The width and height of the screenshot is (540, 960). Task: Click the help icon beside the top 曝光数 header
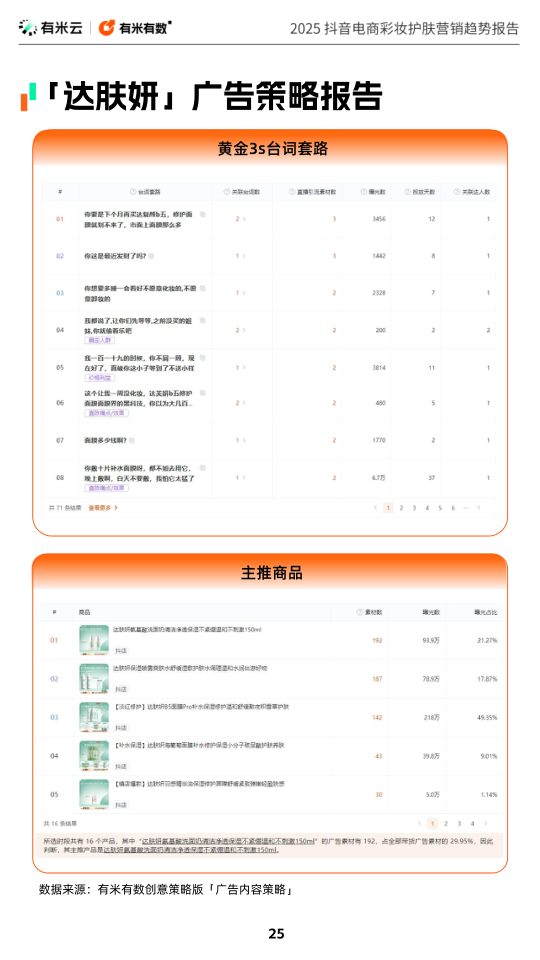tap(364, 192)
